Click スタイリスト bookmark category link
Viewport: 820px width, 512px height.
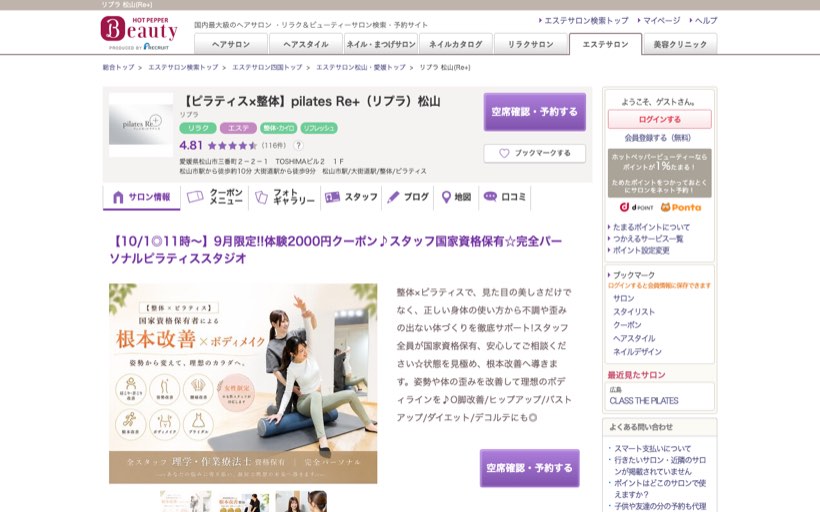point(634,312)
